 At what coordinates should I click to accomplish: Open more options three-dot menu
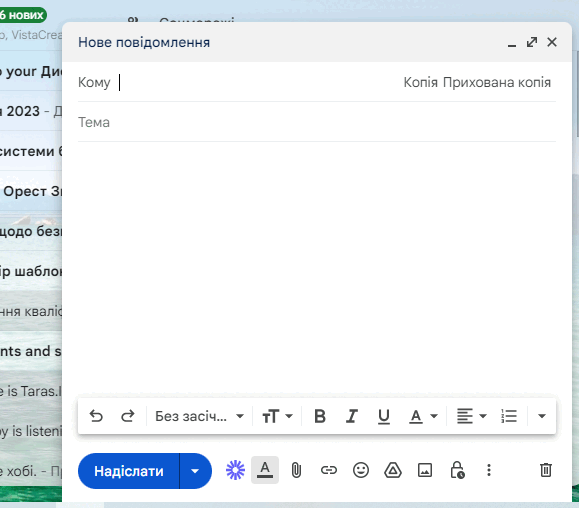(x=489, y=470)
